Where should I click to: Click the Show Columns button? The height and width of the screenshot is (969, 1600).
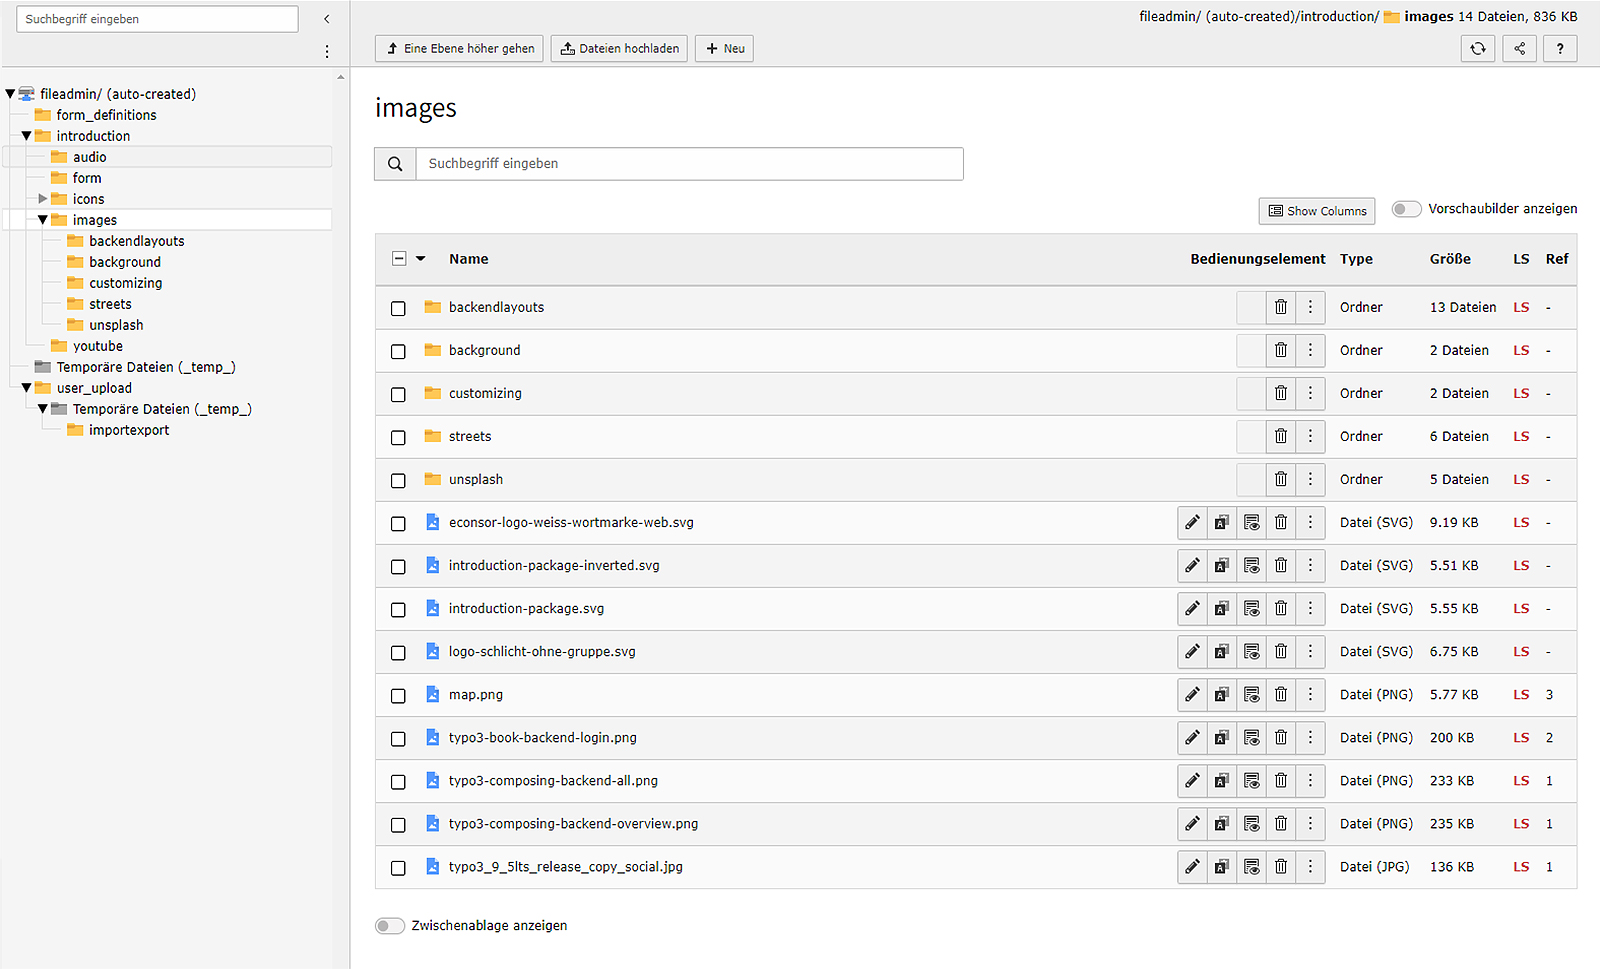click(x=1316, y=211)
